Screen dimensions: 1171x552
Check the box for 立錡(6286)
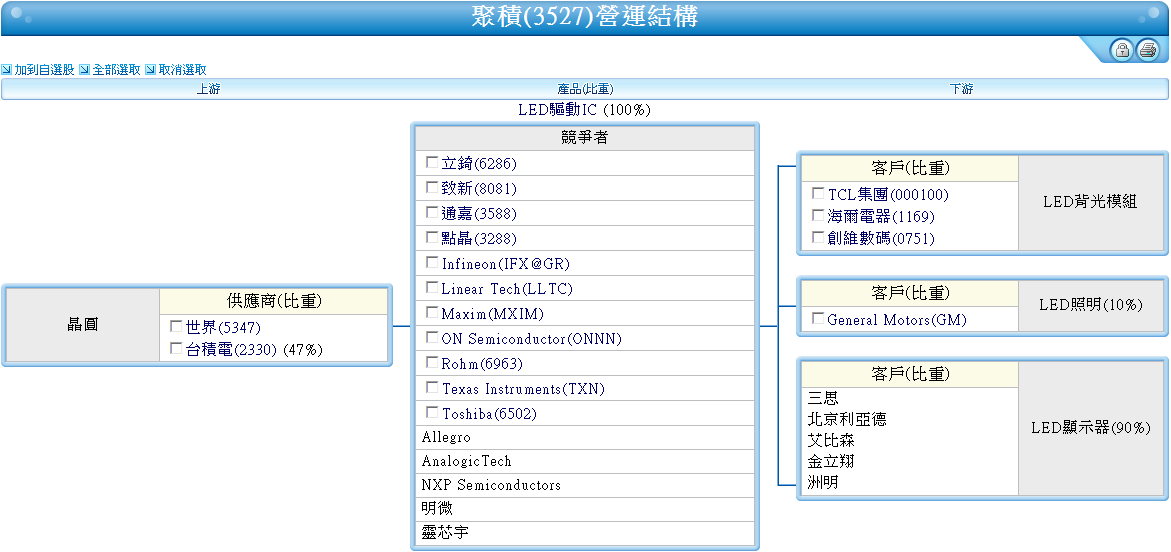pyautogui.click(x=432, y=162)
